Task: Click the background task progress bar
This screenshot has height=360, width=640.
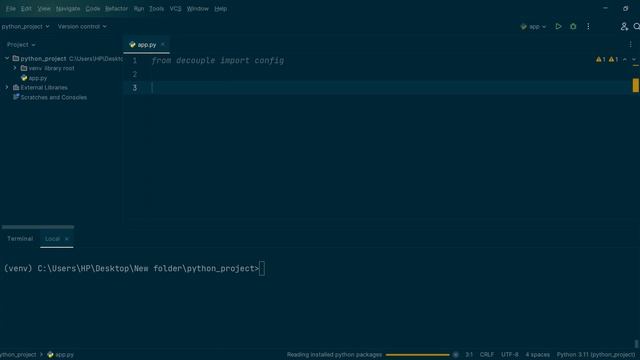Action: (x=417, y=355)
